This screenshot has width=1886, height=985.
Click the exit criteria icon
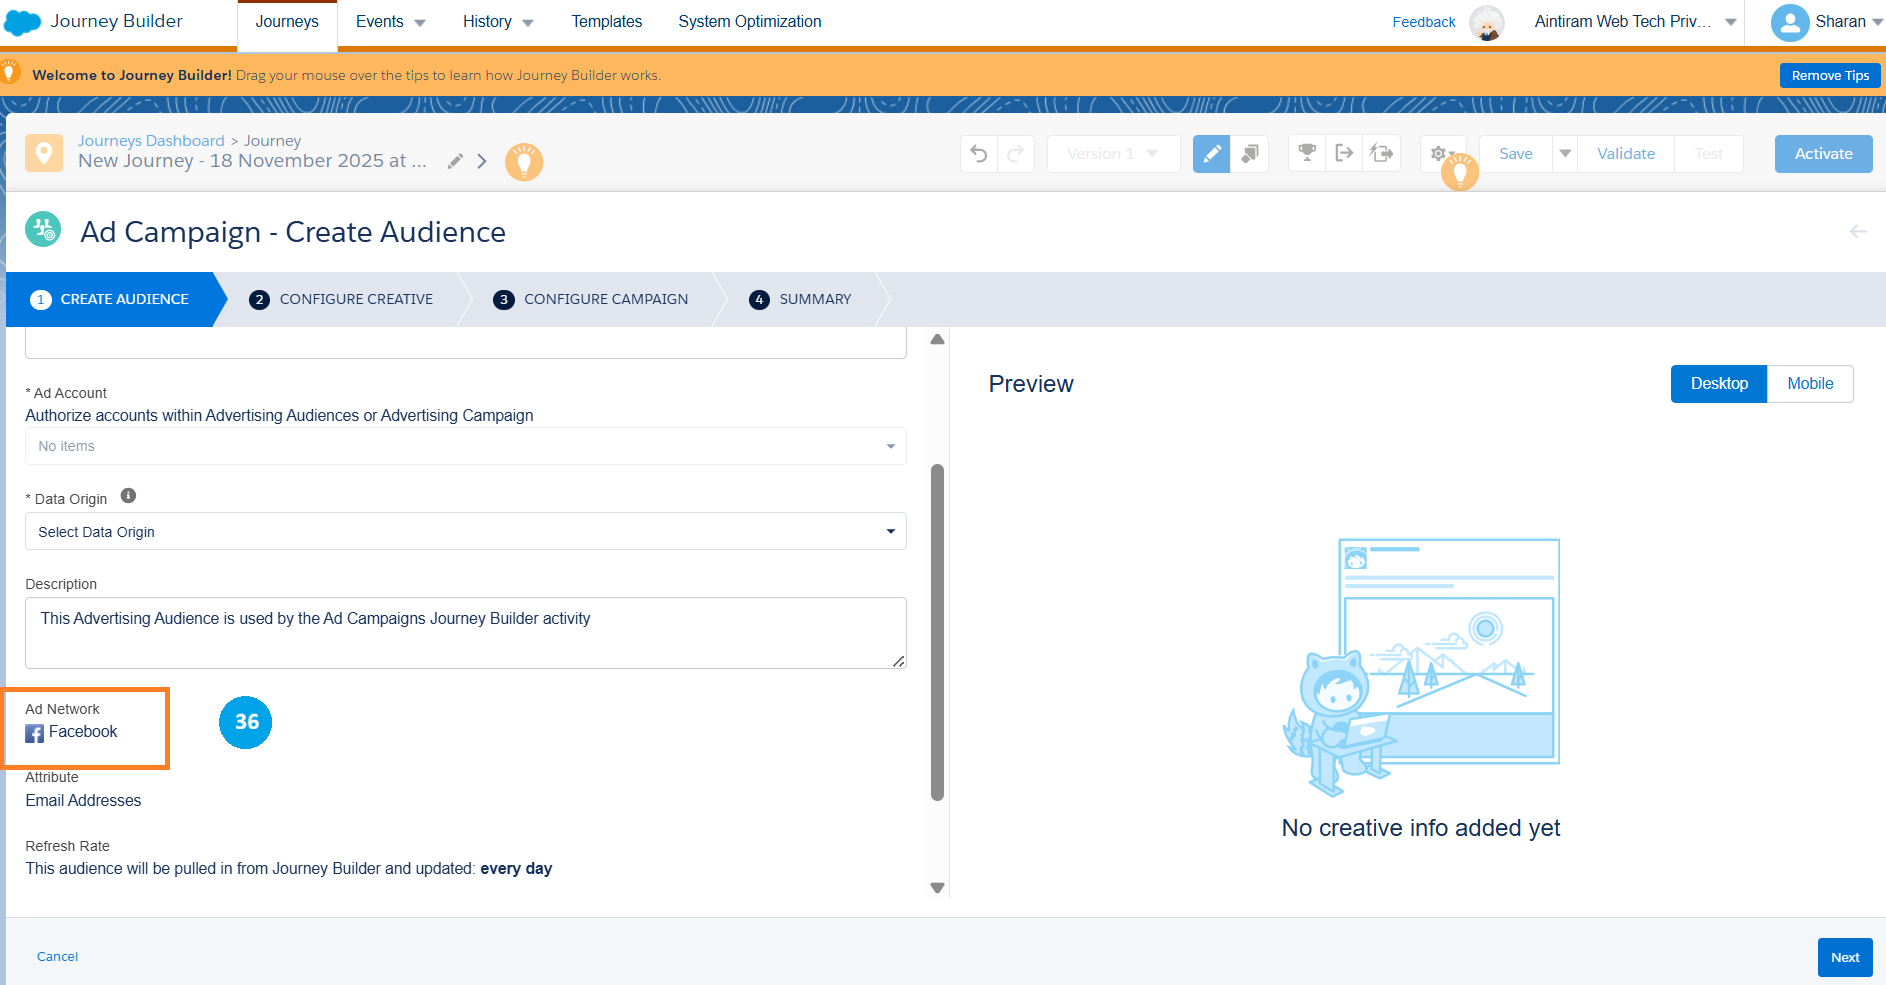[x=1344, y=154]
